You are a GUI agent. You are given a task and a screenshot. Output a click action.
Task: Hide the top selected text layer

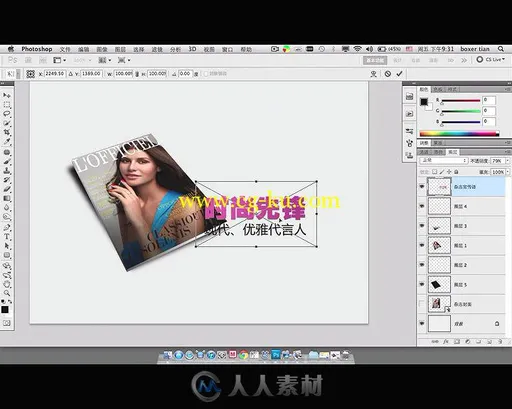[x=422, y=186]
